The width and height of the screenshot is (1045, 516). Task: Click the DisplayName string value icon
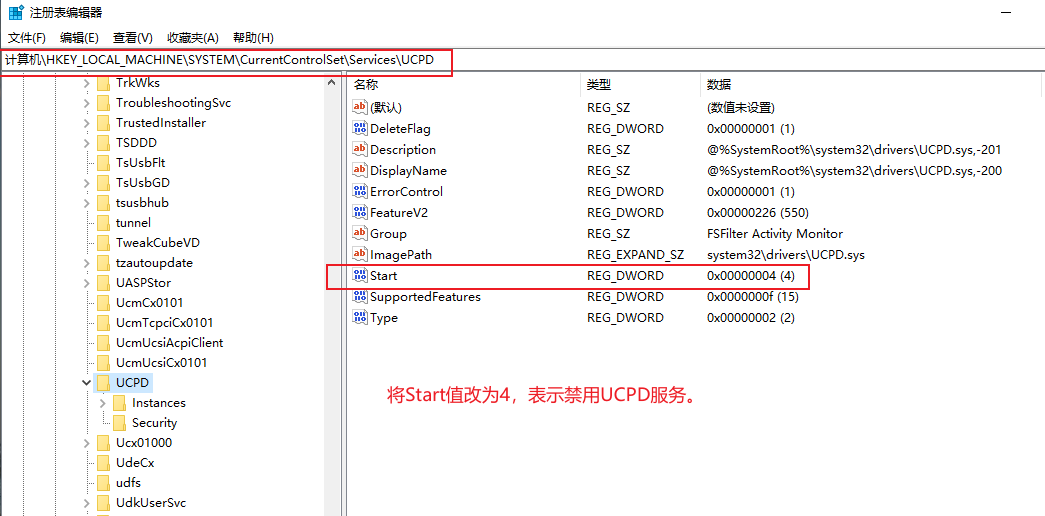point(360,170)
